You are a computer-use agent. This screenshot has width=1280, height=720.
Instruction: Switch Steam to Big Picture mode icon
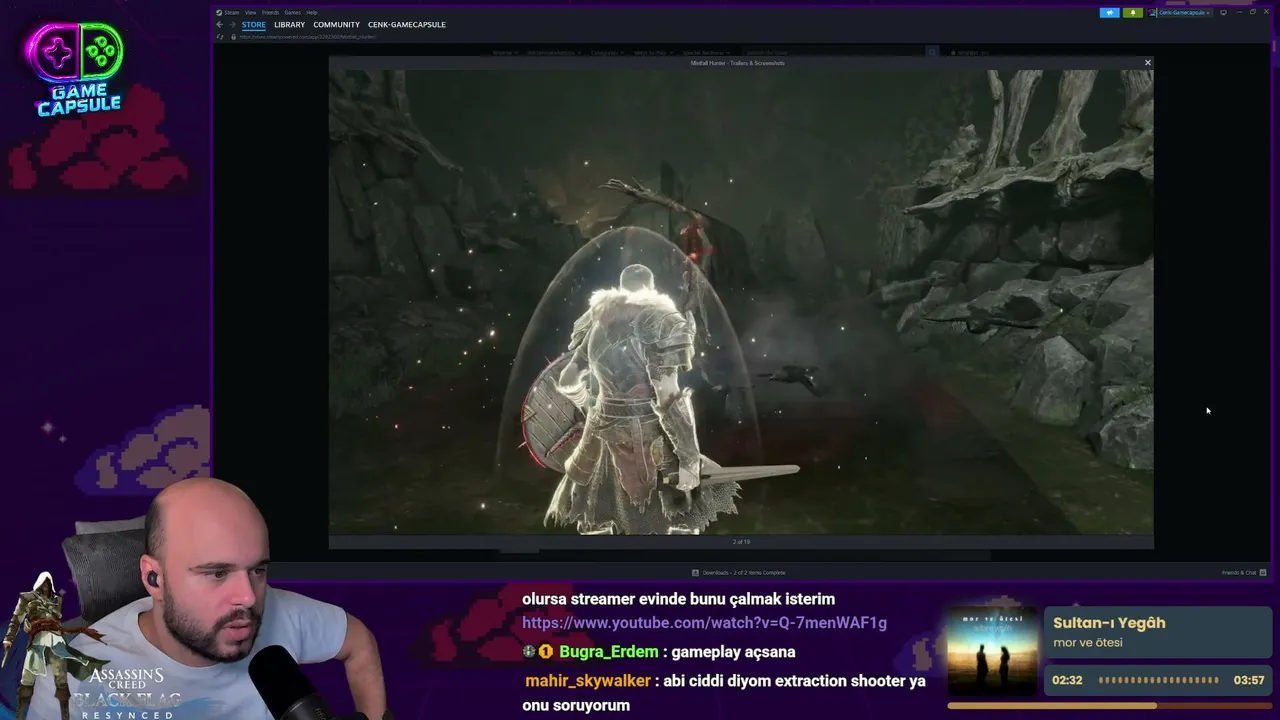1223,13
